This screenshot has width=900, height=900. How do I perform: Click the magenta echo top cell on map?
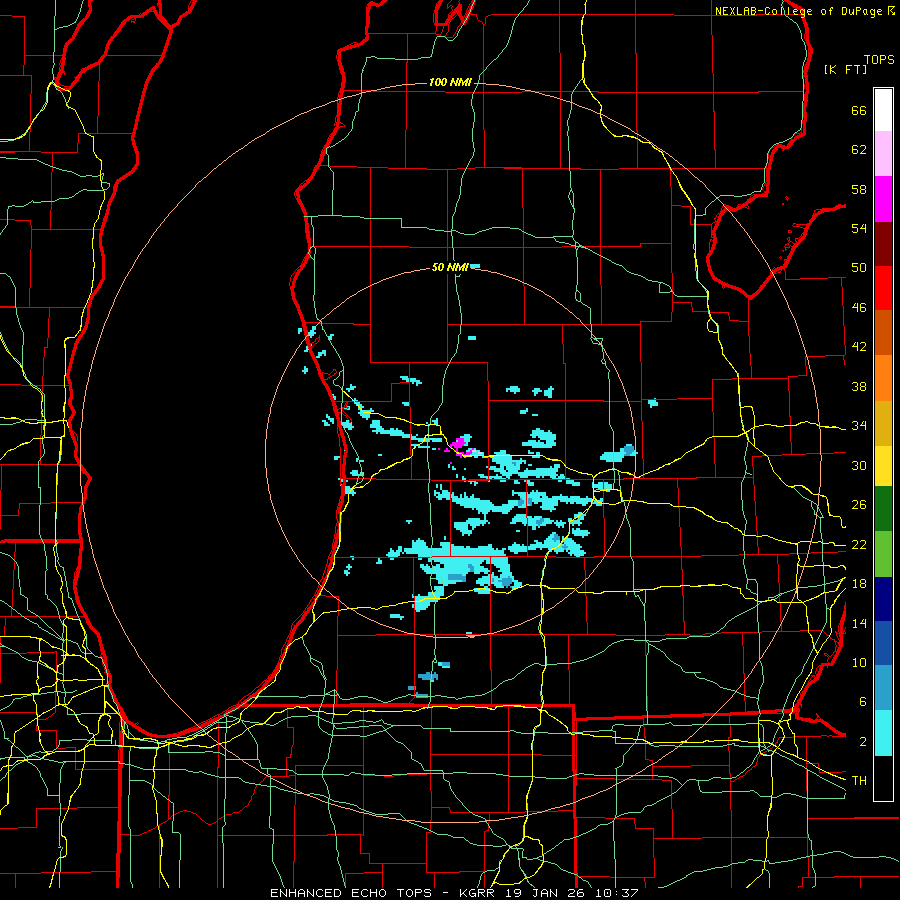click(460, 444)
